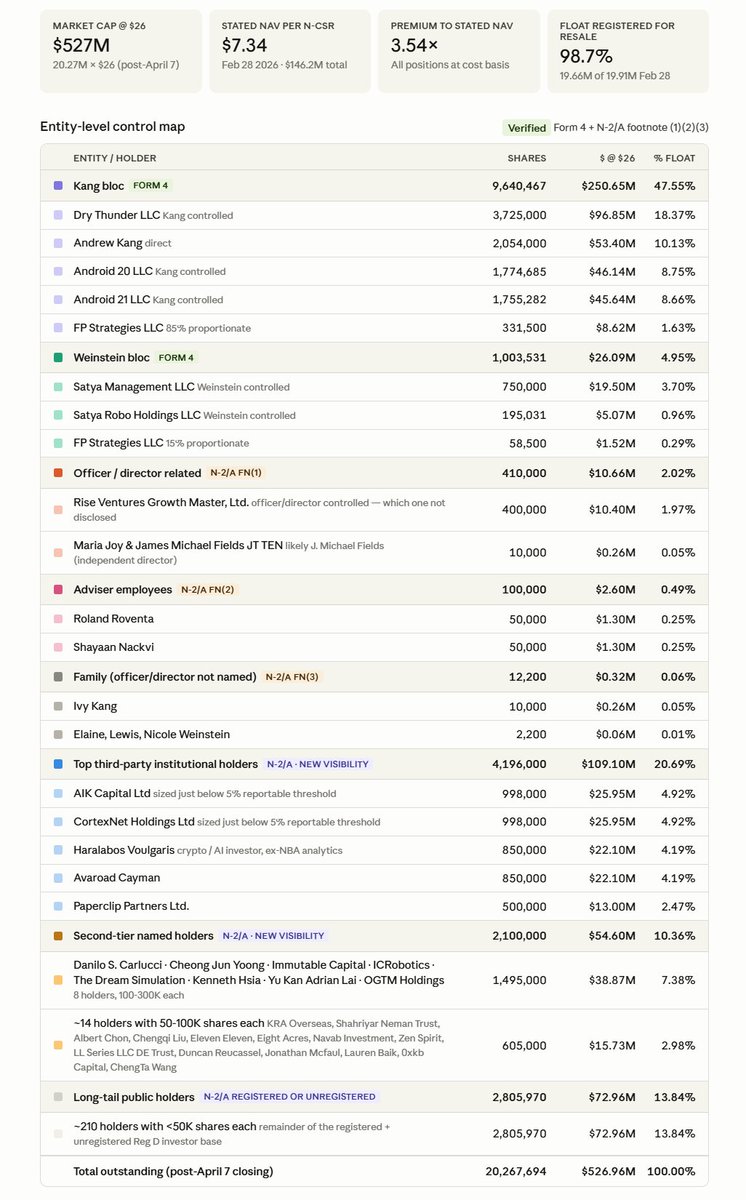Select the % FLOAT column header

point(675,158)
